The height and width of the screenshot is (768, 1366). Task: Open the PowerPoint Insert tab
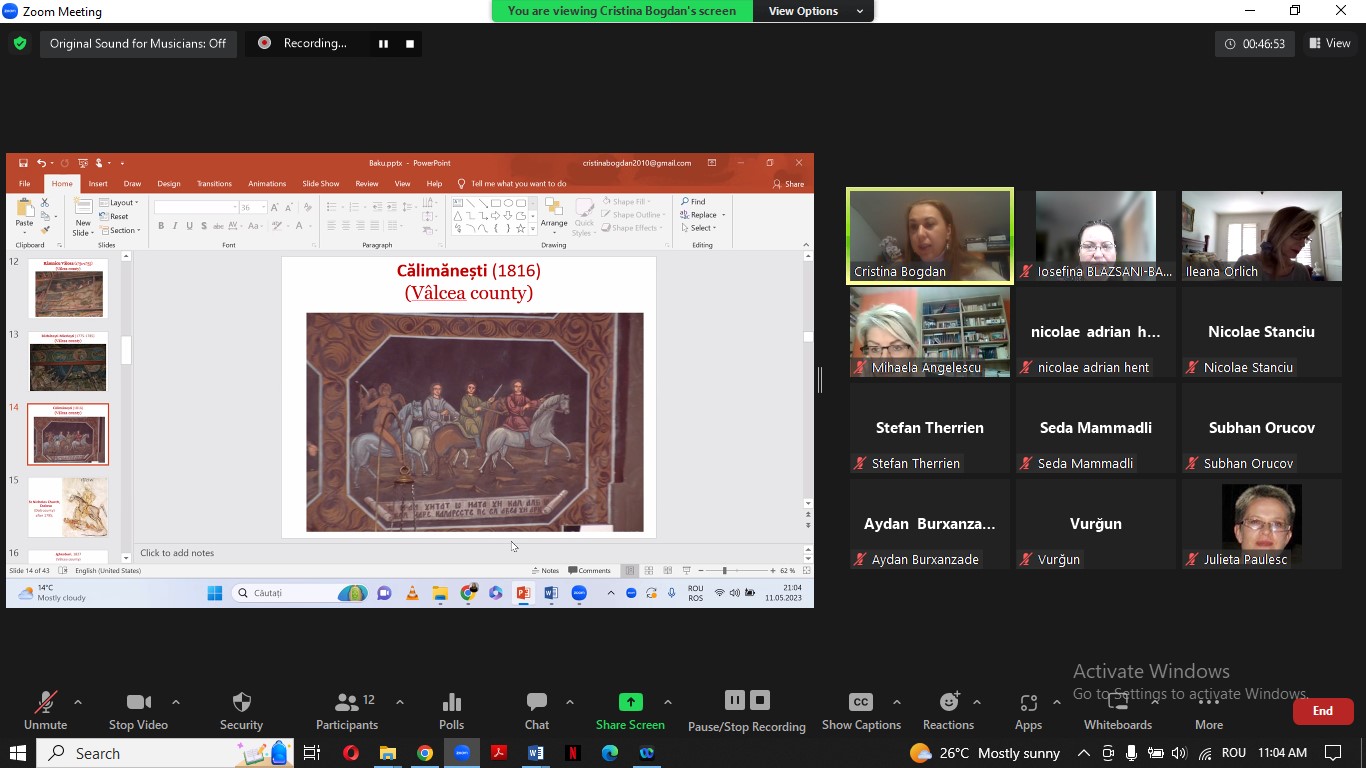pos(98,184)
